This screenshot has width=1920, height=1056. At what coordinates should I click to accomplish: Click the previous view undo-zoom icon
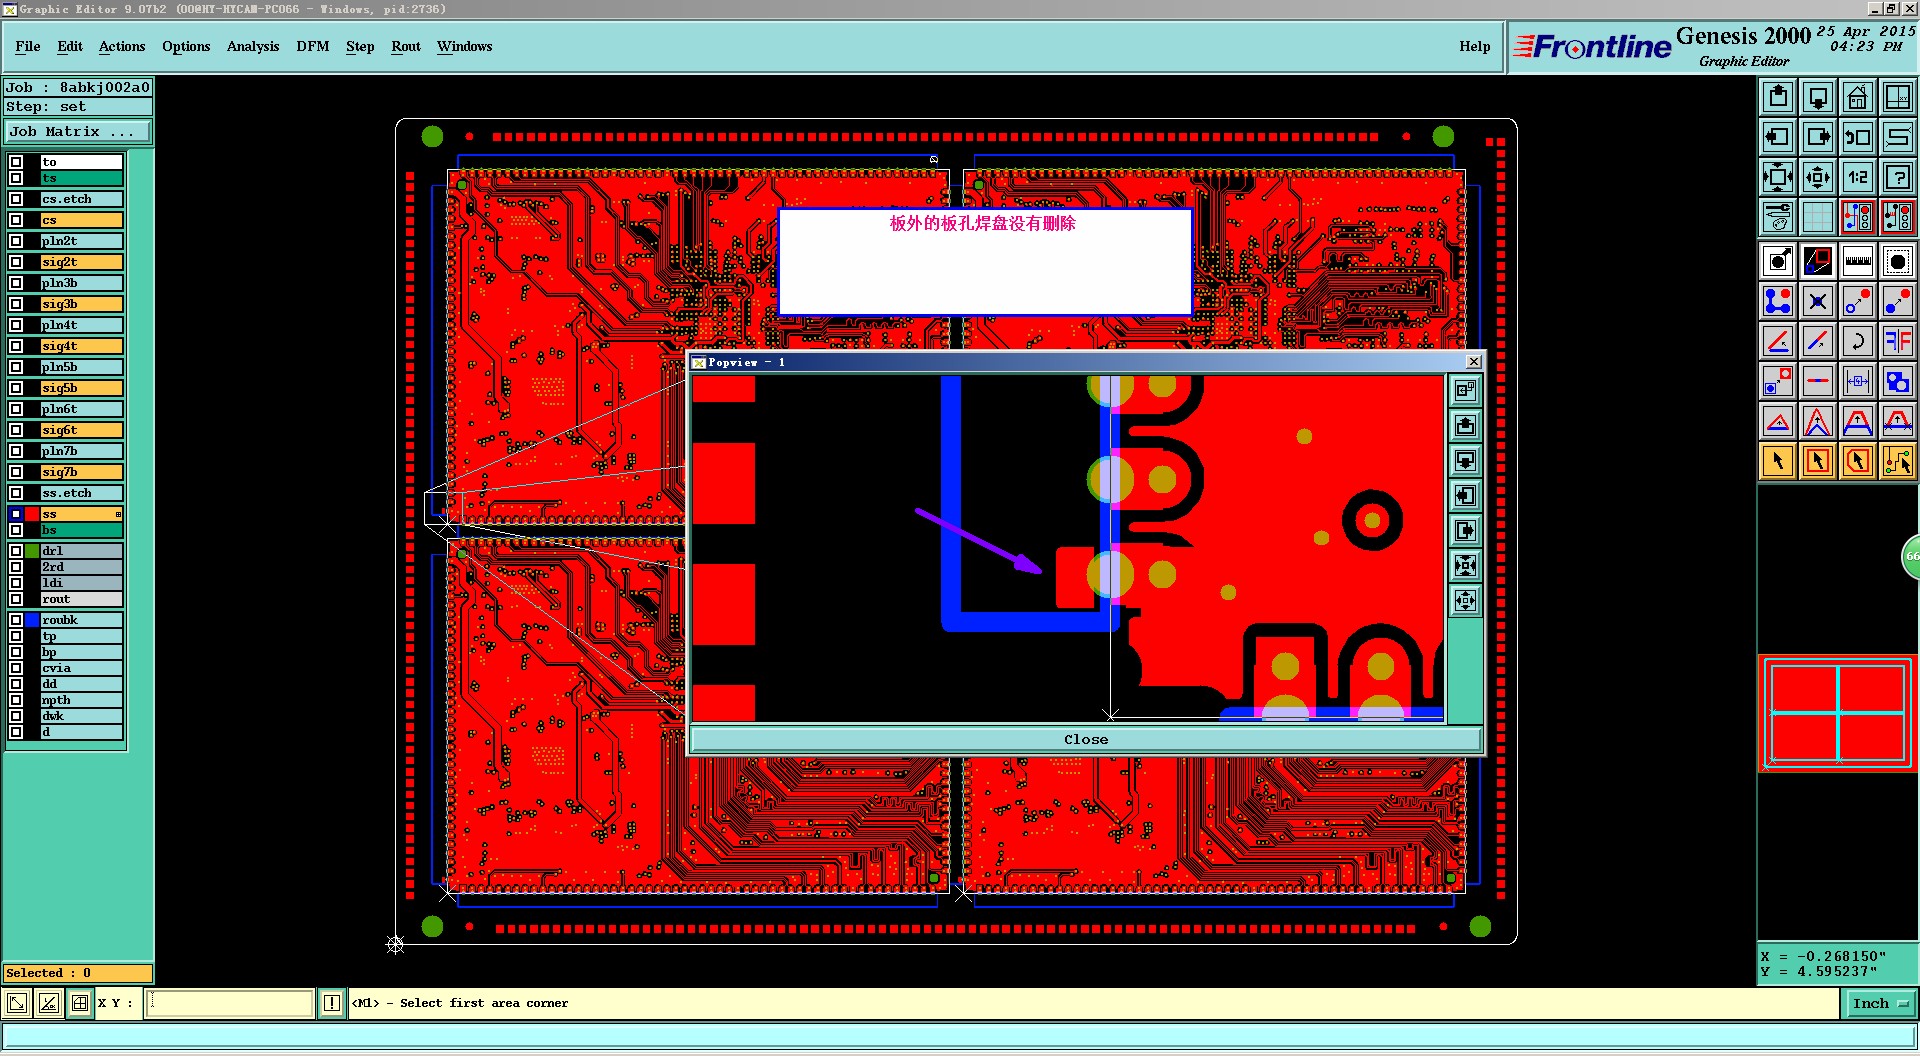(1858, 137)
